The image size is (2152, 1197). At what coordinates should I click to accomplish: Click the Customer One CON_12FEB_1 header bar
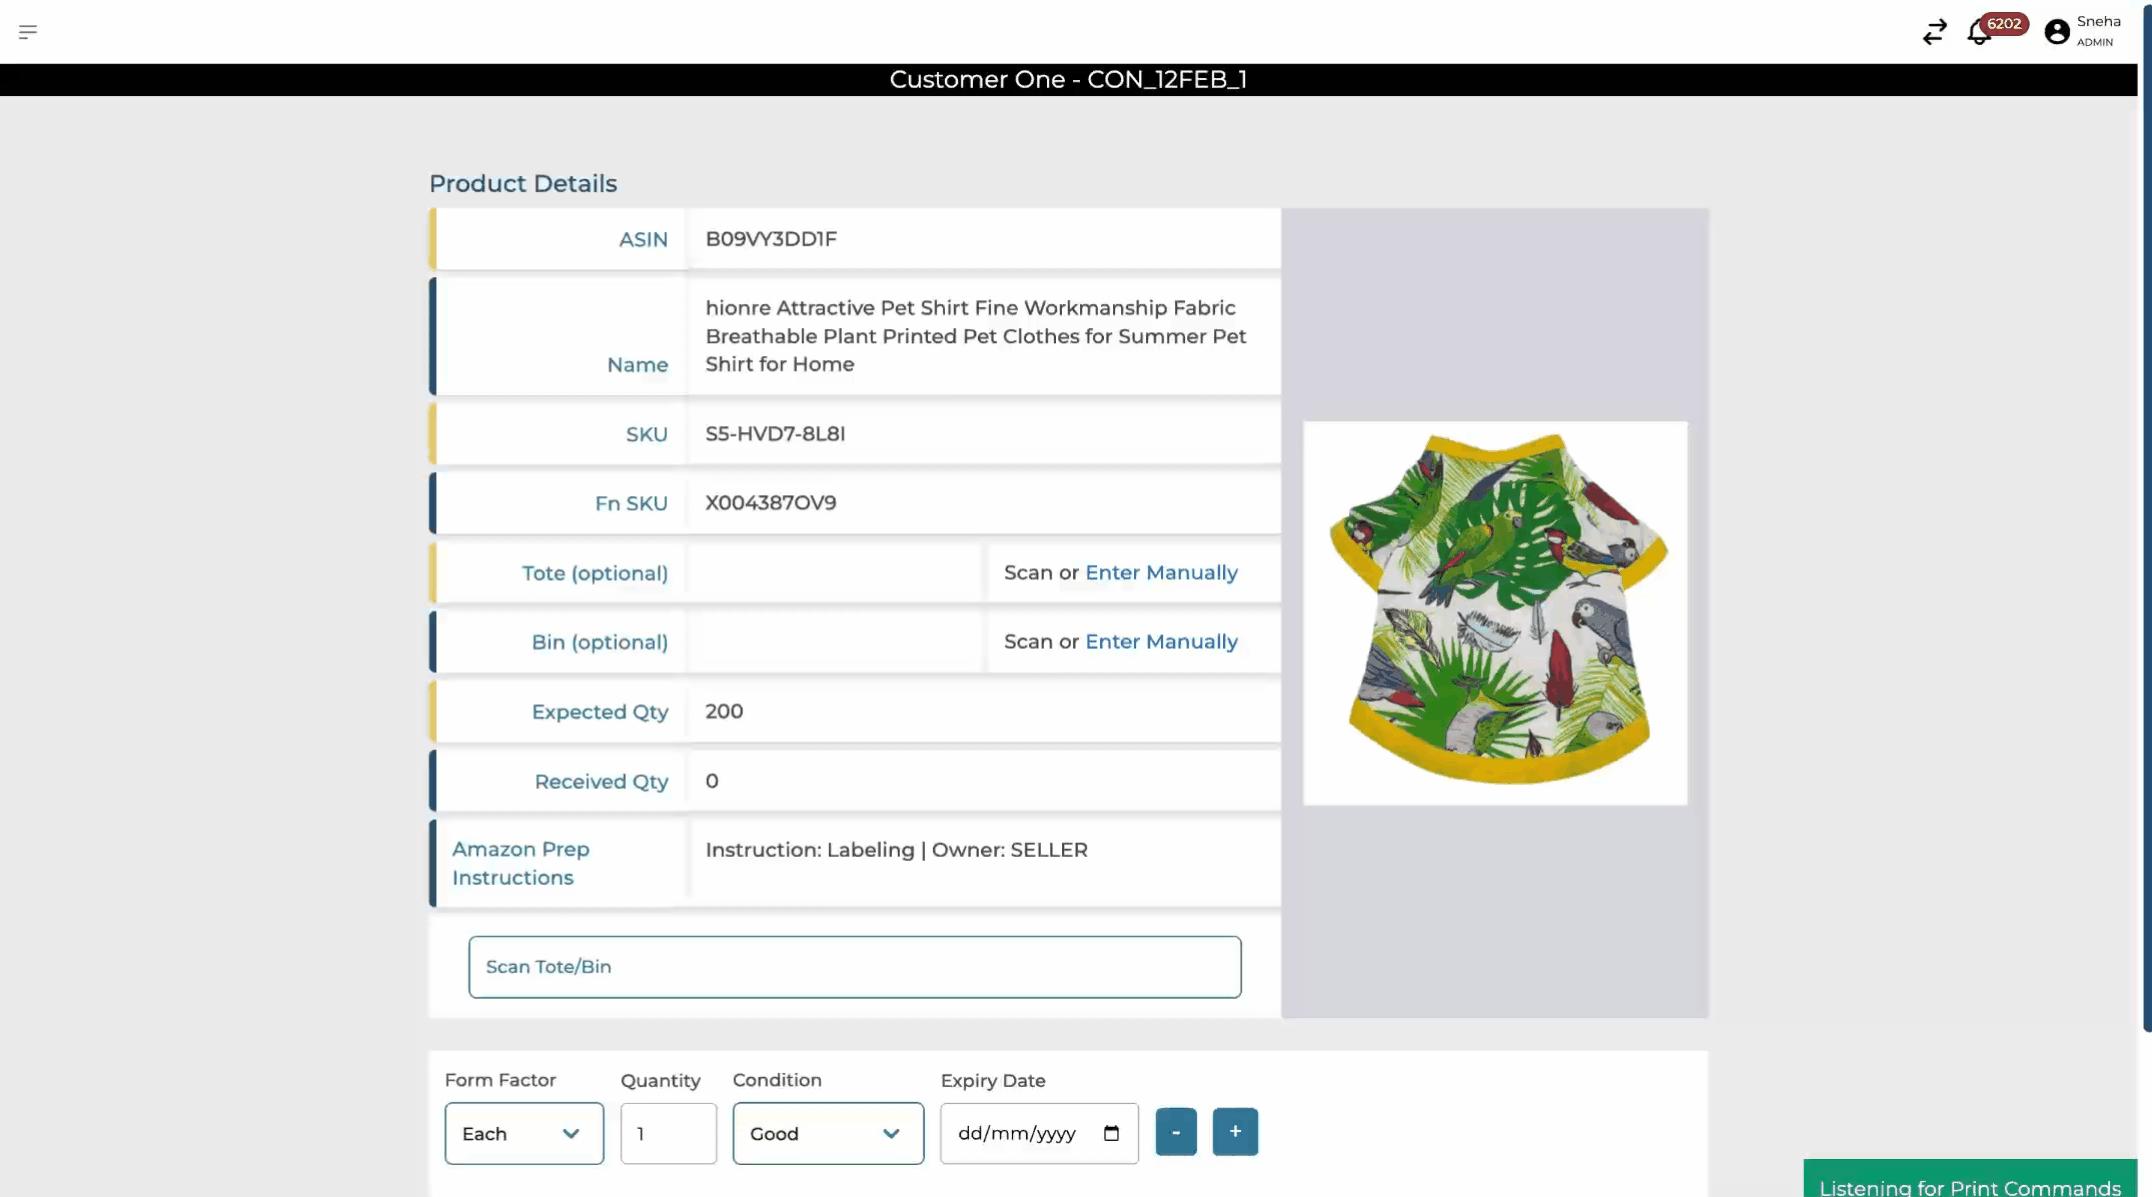pos(1068,80)
